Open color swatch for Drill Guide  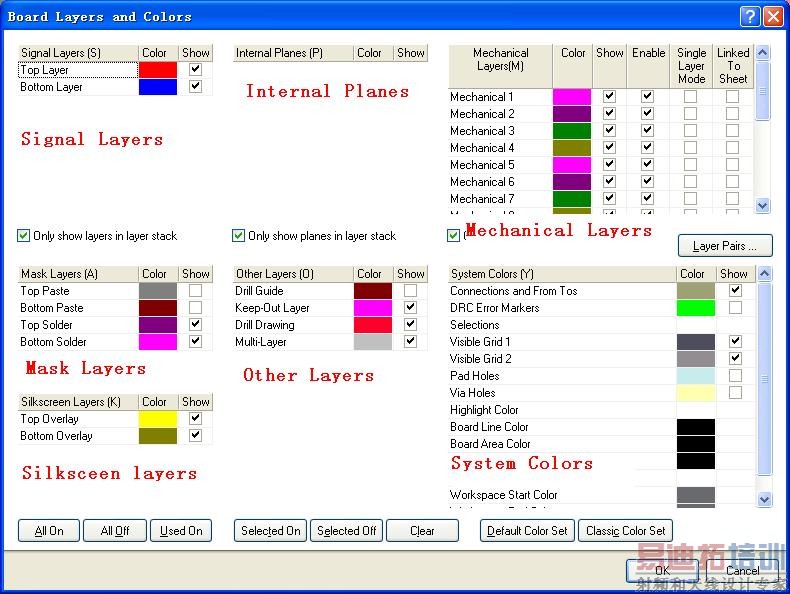(373, 291)
